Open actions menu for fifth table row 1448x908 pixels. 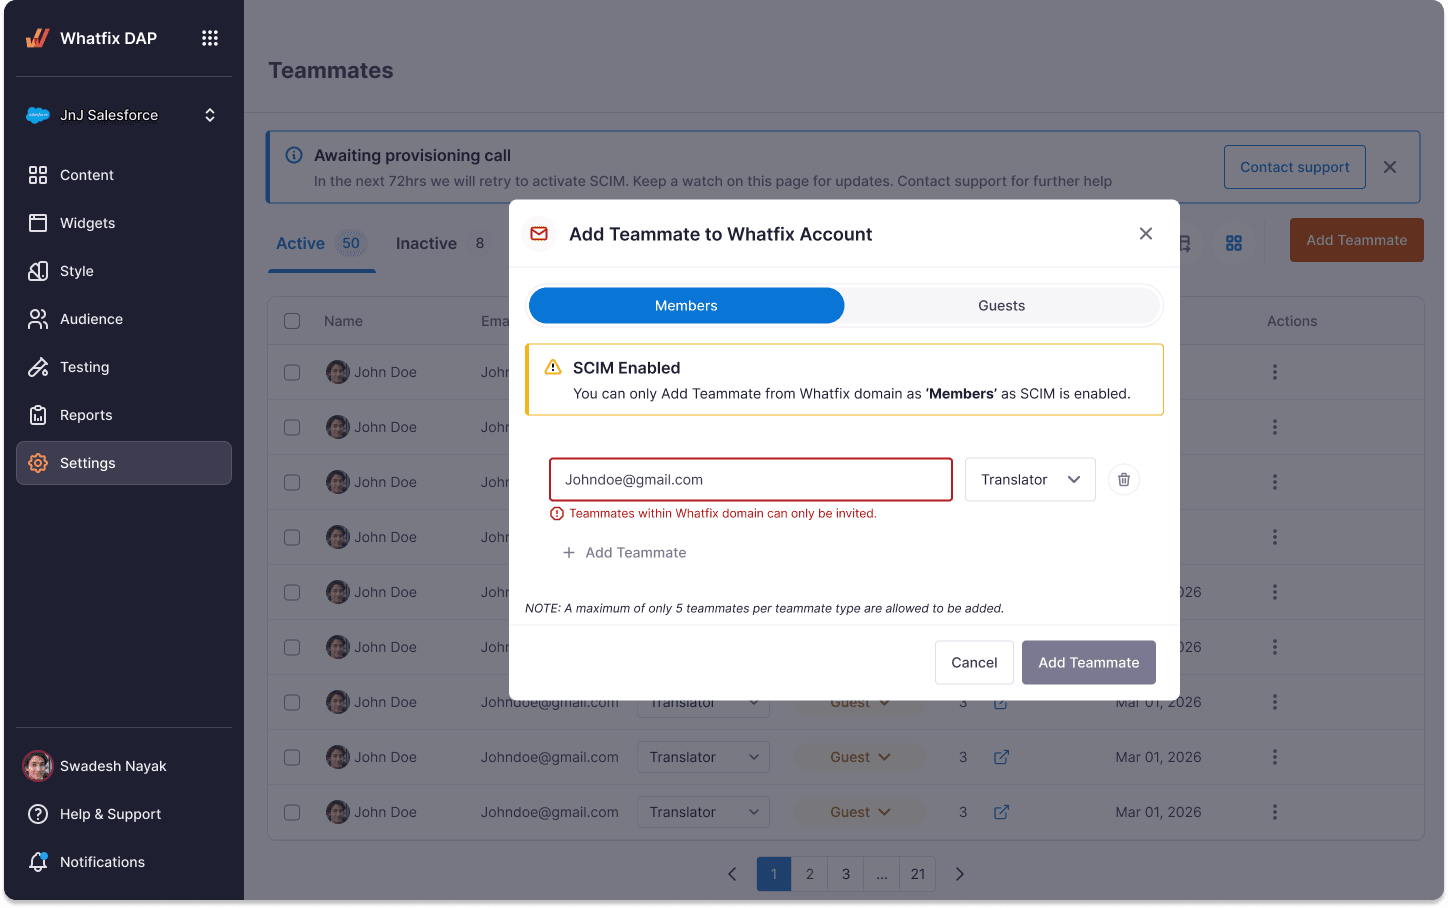coord(1274,592)
